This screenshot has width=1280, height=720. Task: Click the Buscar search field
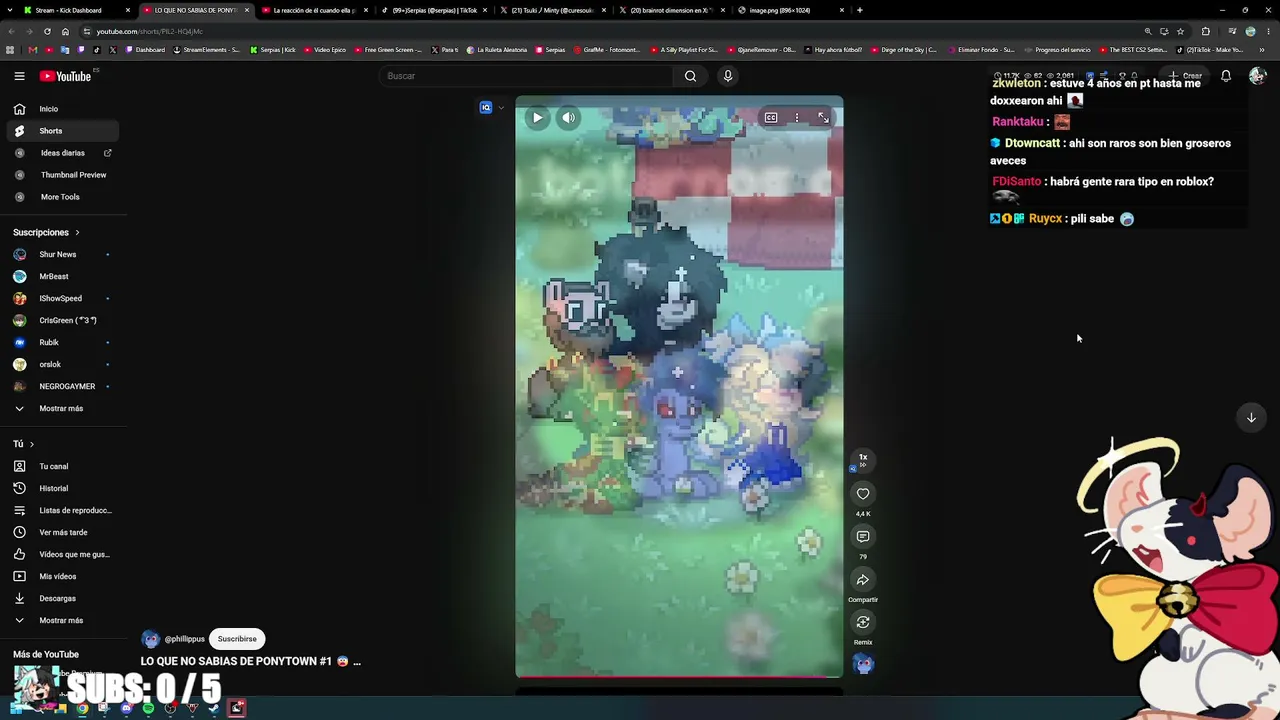[x=527, y=76]
